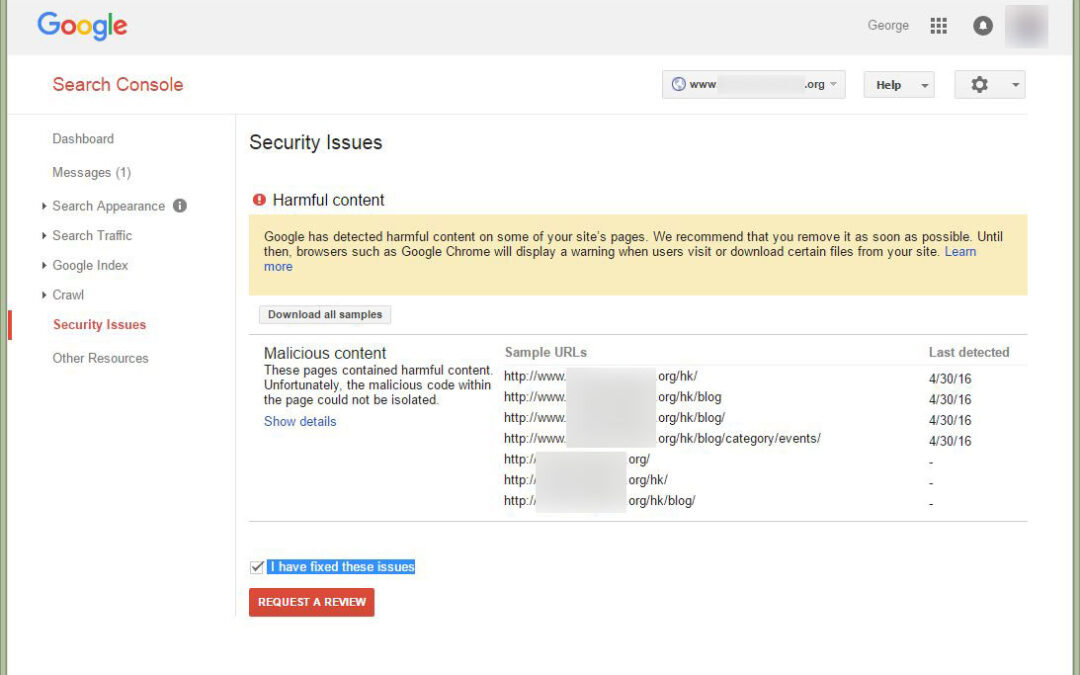
Task: Click the Security Issues page heading
Action: click(315, 142)
